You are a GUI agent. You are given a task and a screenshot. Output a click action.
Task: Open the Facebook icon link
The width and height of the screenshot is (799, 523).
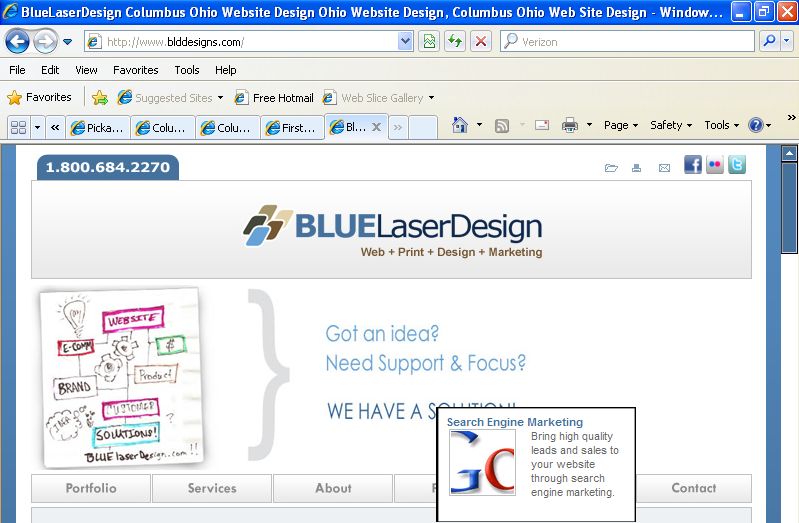coord(693,165)
